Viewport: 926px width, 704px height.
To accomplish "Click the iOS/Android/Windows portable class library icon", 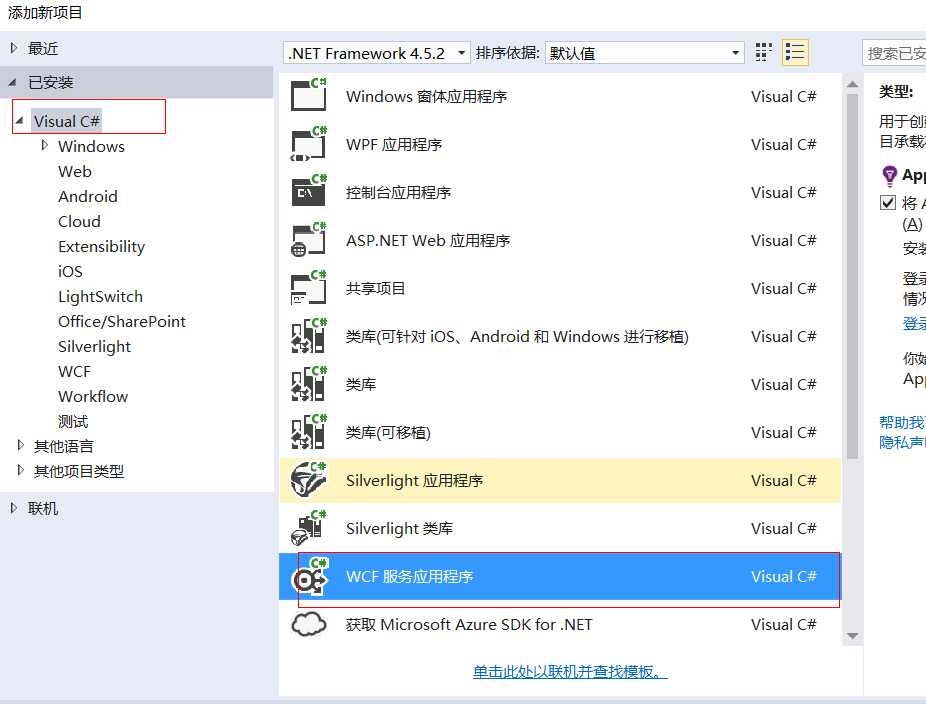I will pos(308,335).
